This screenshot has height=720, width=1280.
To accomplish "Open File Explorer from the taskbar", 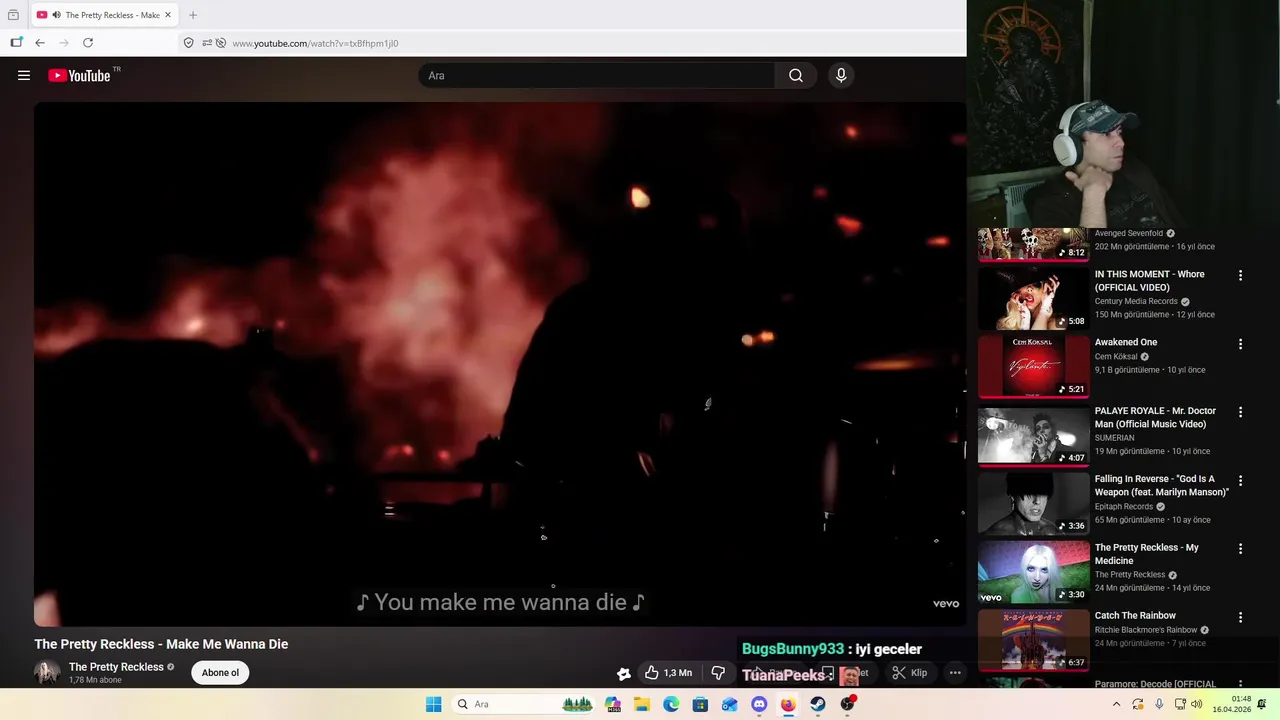I will pyautogui.click(x=642, y=704).
